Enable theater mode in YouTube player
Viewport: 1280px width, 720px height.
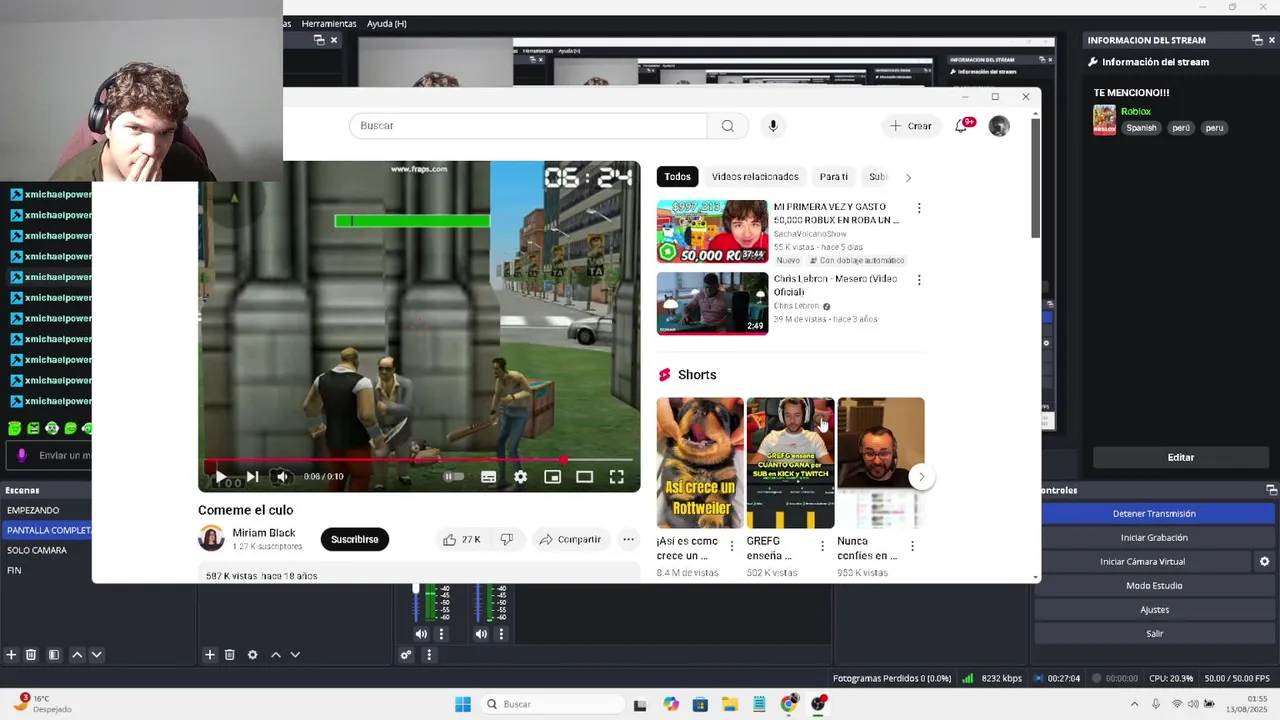click(x=584, y=477)
